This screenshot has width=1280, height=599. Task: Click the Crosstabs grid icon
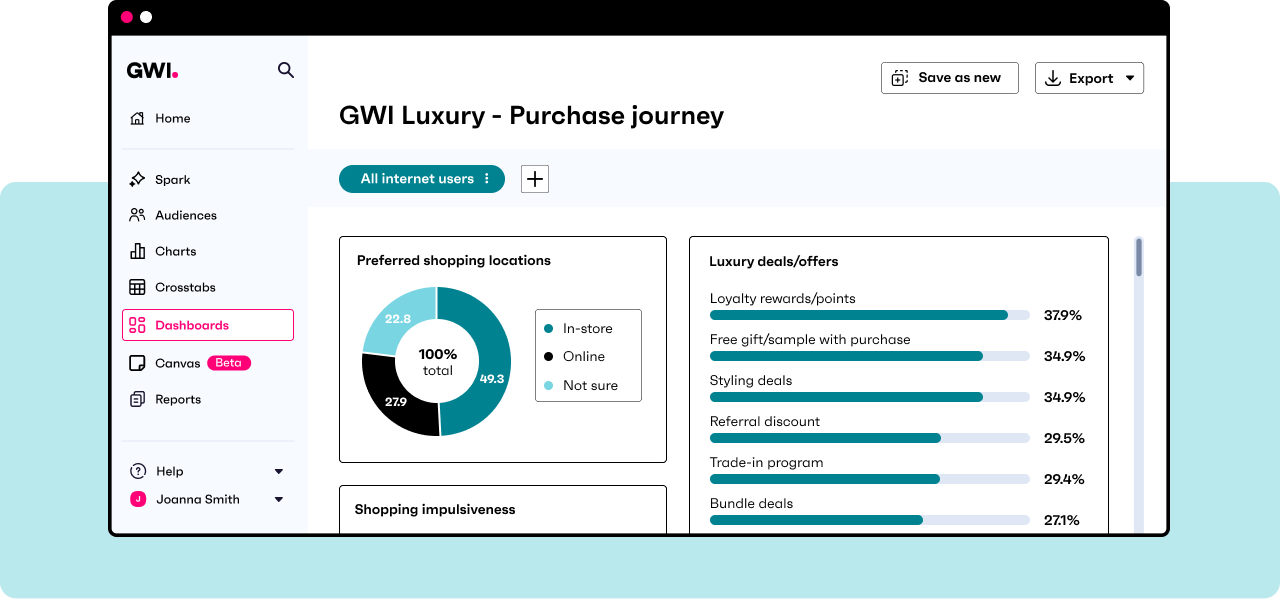136,287
